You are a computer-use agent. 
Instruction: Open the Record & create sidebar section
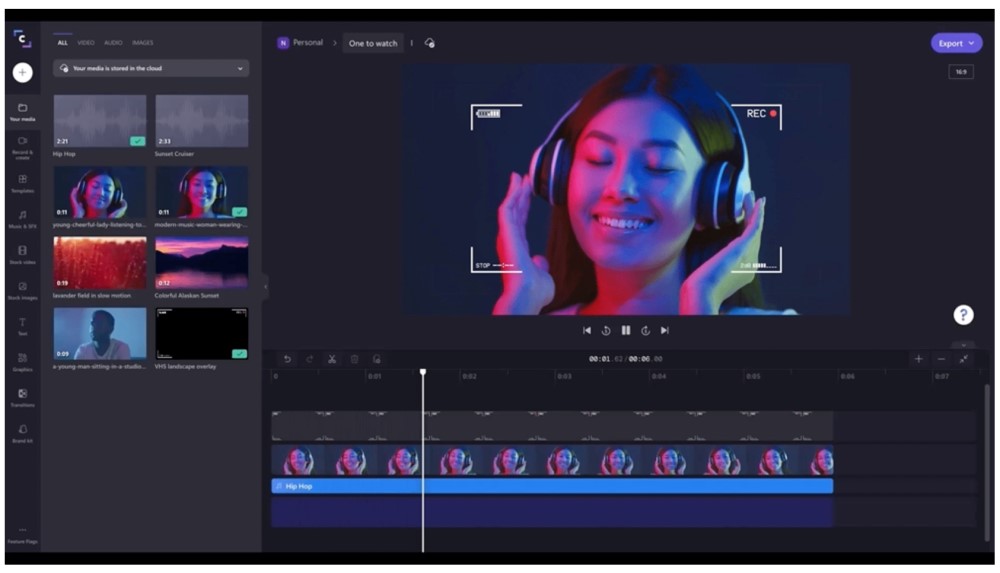22,148
